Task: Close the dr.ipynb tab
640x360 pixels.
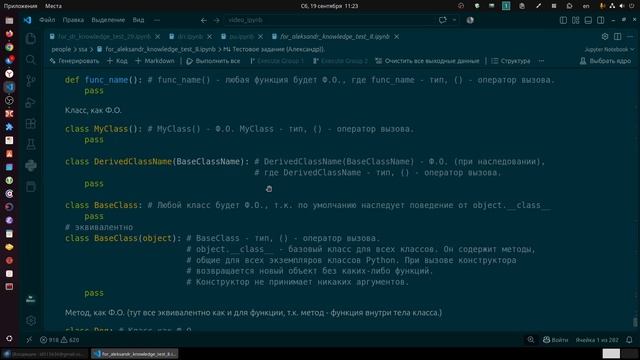Action: coord(209,36)
